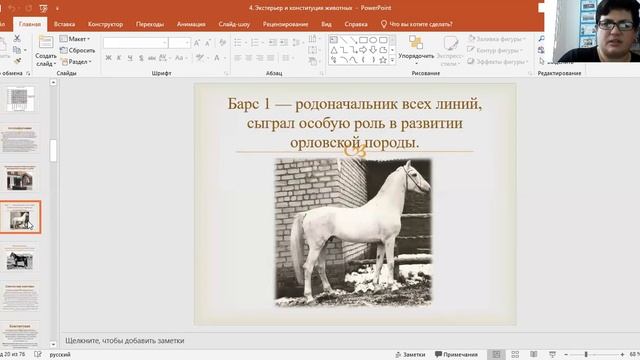640x360 pixels.
Task: Start slideshow icon in status bar
Action: click(x=552, y=354)
